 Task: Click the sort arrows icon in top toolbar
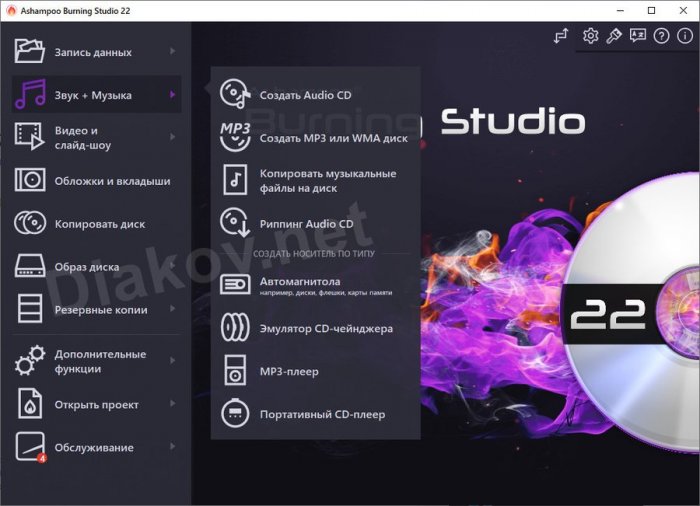point(561,36)
